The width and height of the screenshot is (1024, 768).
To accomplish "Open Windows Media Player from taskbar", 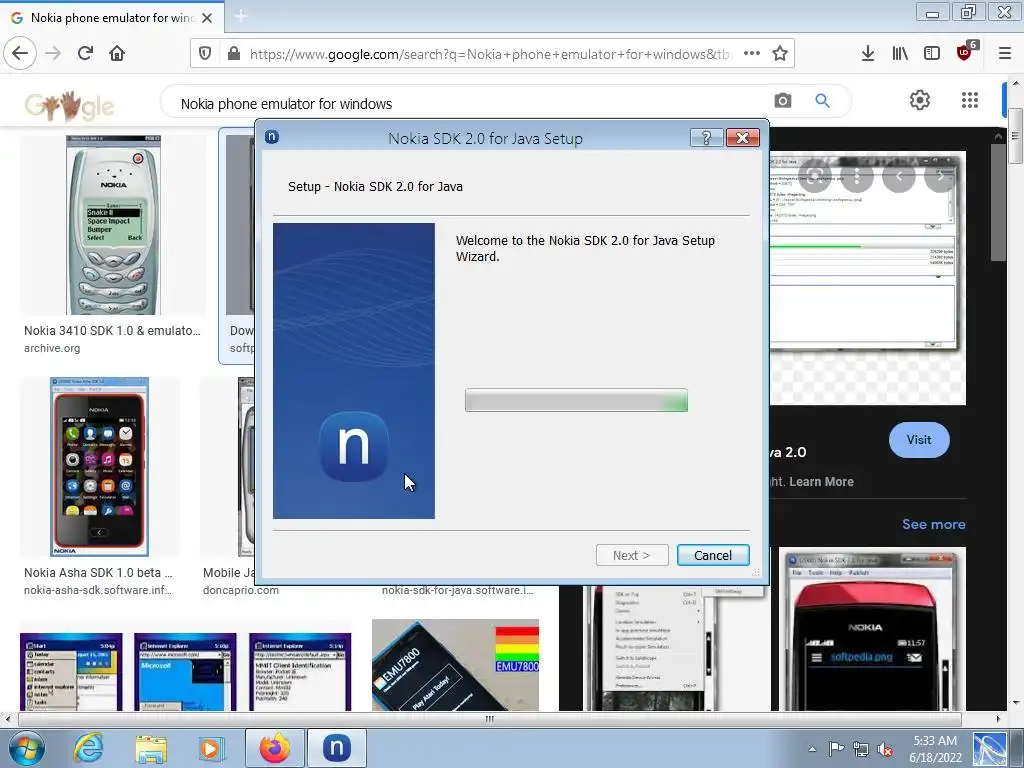I will [210, 748].
